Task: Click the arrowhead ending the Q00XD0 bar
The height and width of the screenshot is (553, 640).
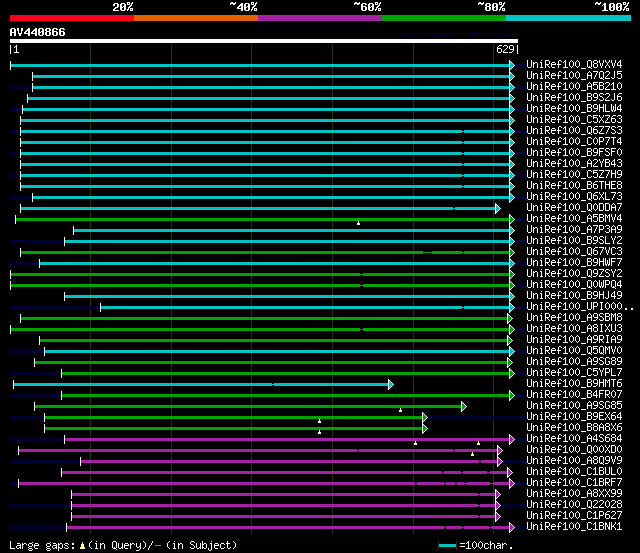Action: 499,450
